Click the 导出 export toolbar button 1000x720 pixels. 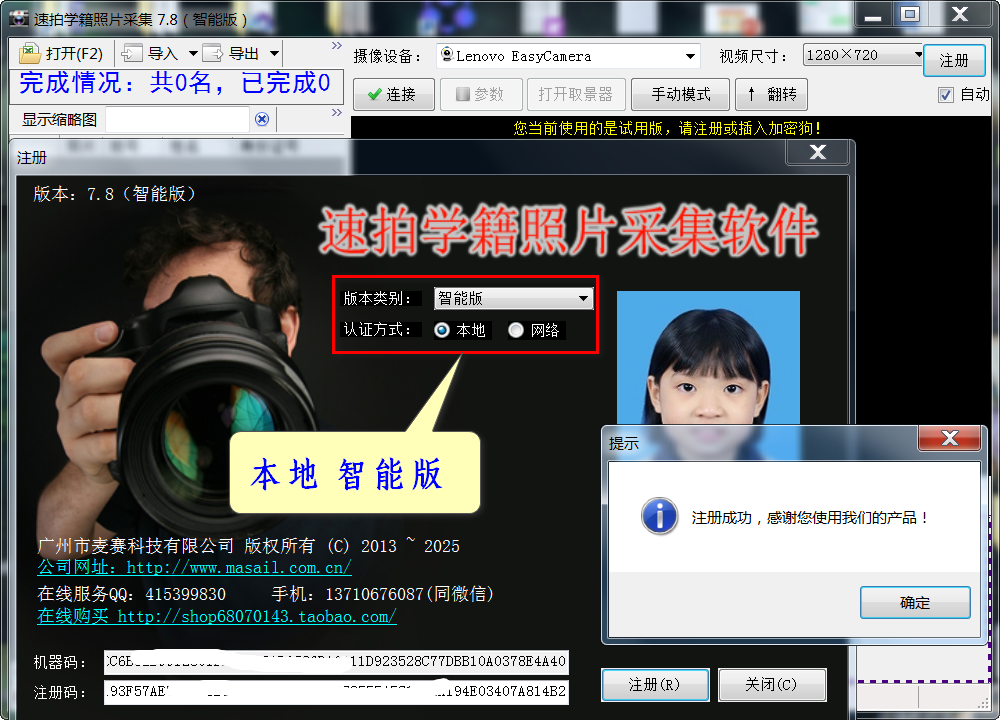232,54
